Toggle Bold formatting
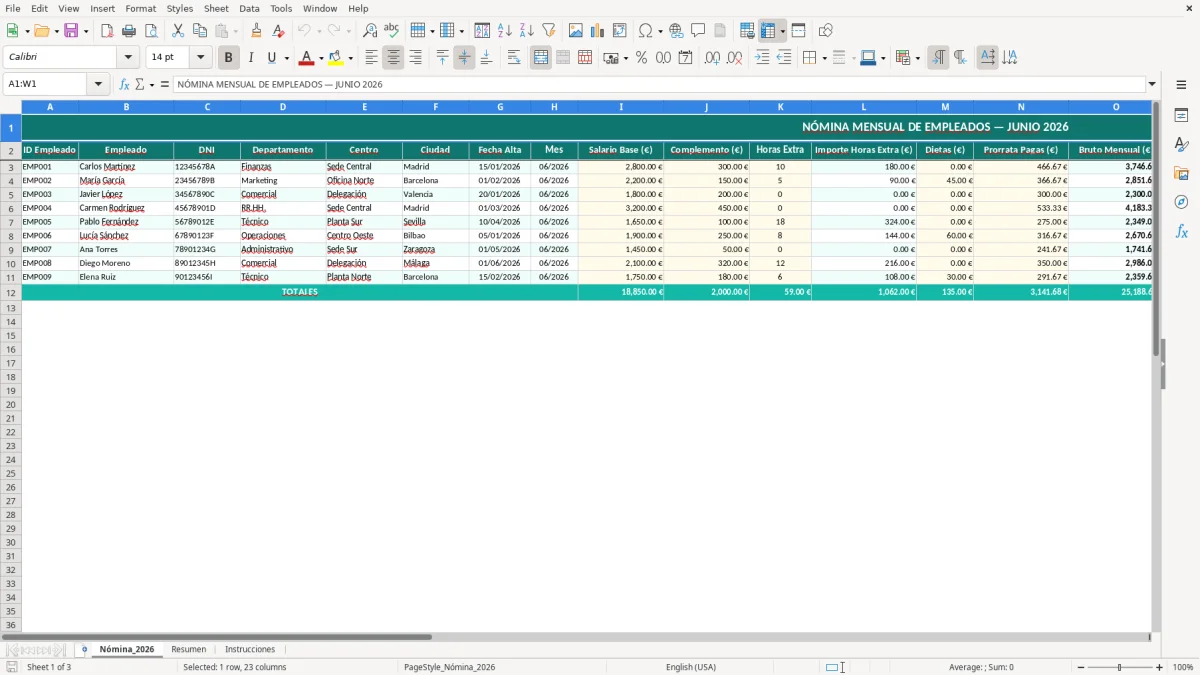Image resolution: width=1200 pixels, height=675 pixels. [x=229, y=58]
